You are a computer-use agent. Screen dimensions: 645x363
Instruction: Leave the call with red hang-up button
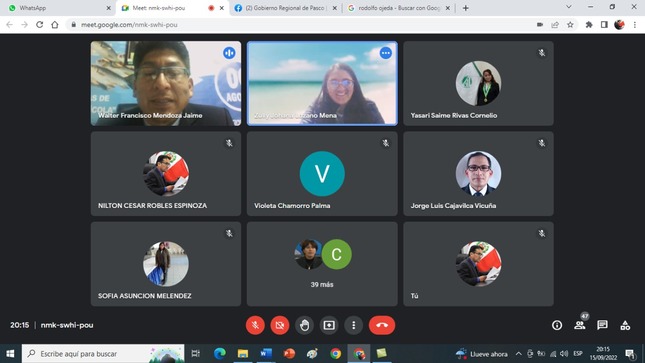tap(382, 325)
